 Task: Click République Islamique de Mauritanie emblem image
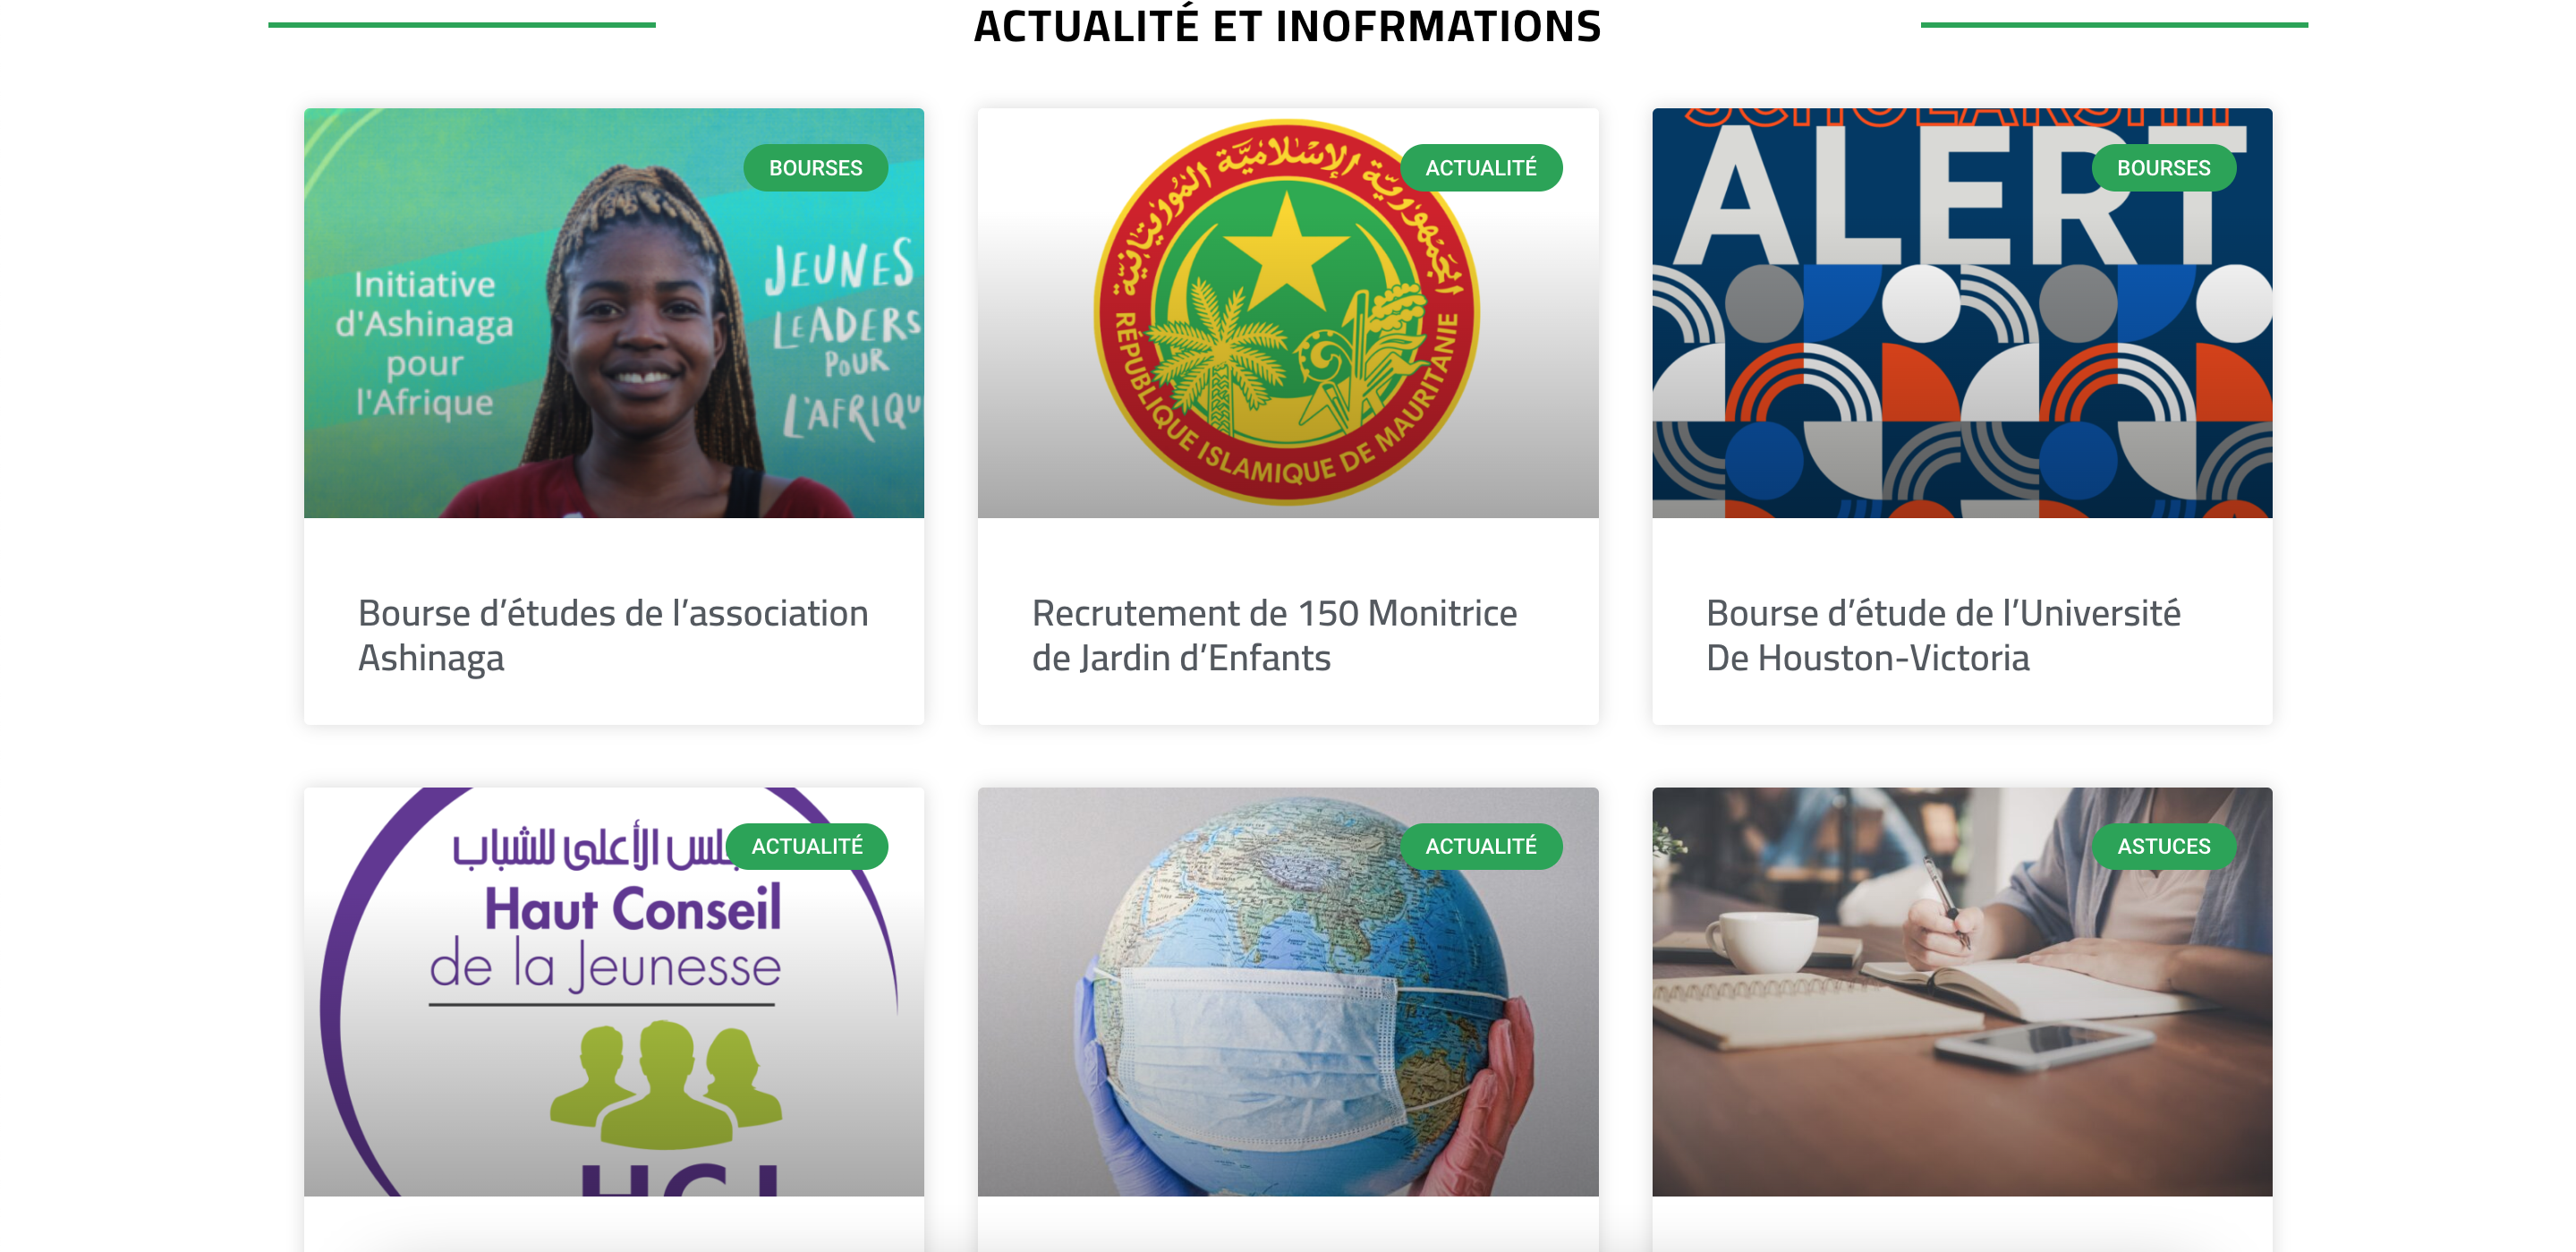click(1287, 313)
